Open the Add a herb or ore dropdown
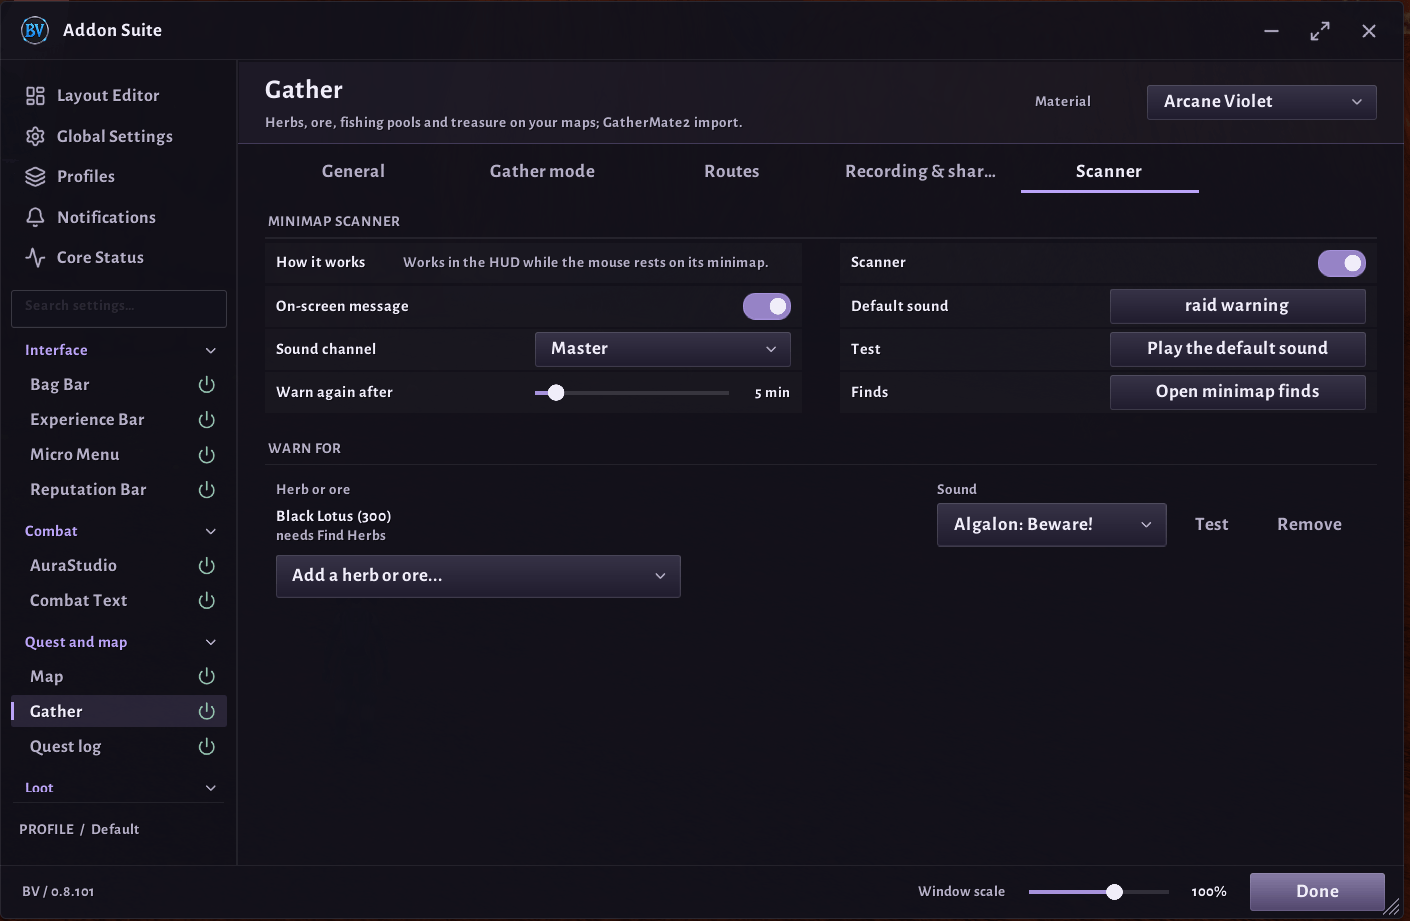 pyautogui.click(x=478, y=576)
